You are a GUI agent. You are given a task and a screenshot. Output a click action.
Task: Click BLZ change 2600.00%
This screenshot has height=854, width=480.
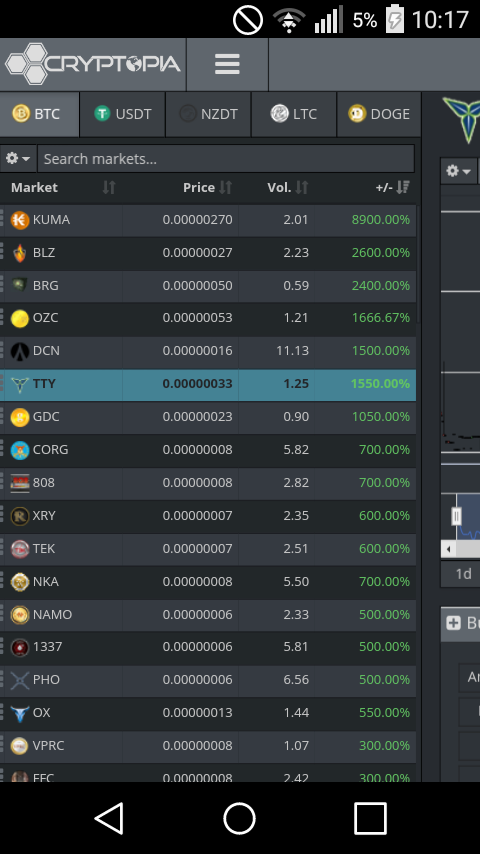(x=380, y=253)
